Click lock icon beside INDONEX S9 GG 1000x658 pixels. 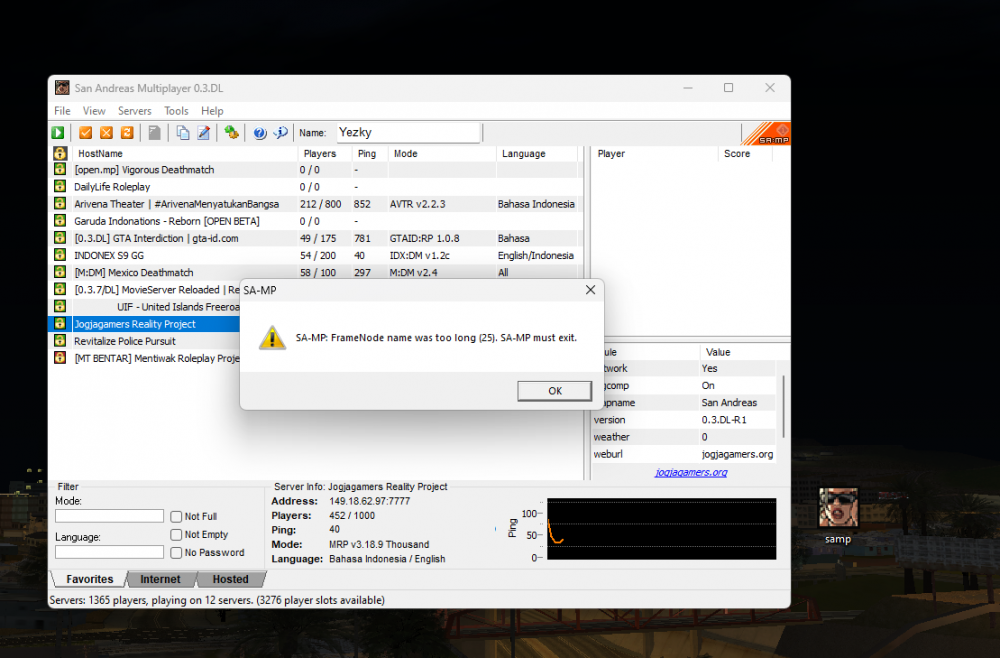pos(60,255)
